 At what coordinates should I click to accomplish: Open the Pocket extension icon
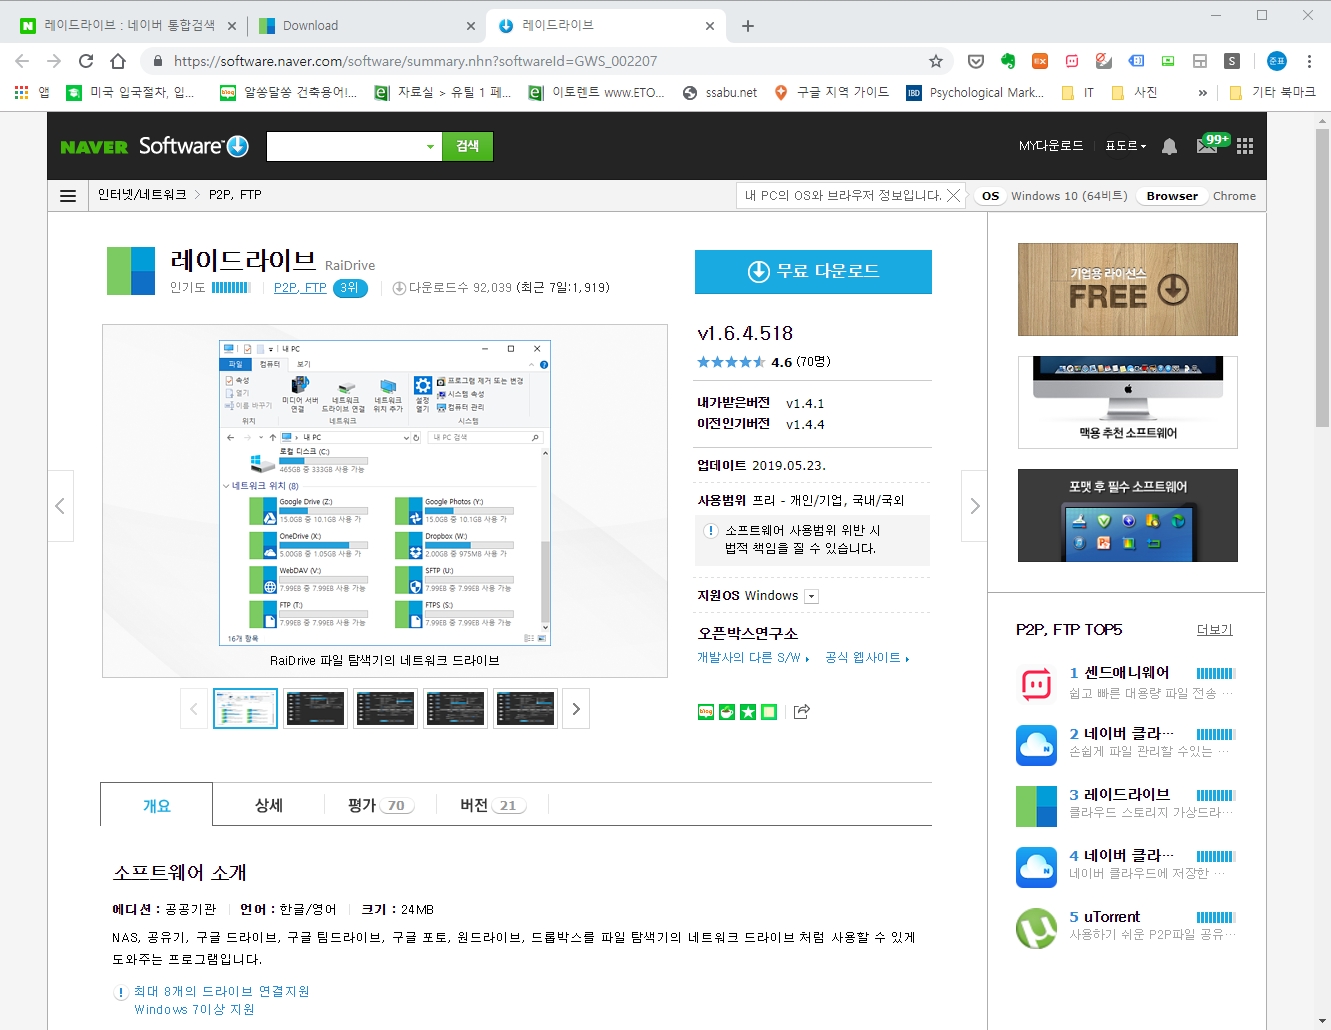tap(976, 61)
